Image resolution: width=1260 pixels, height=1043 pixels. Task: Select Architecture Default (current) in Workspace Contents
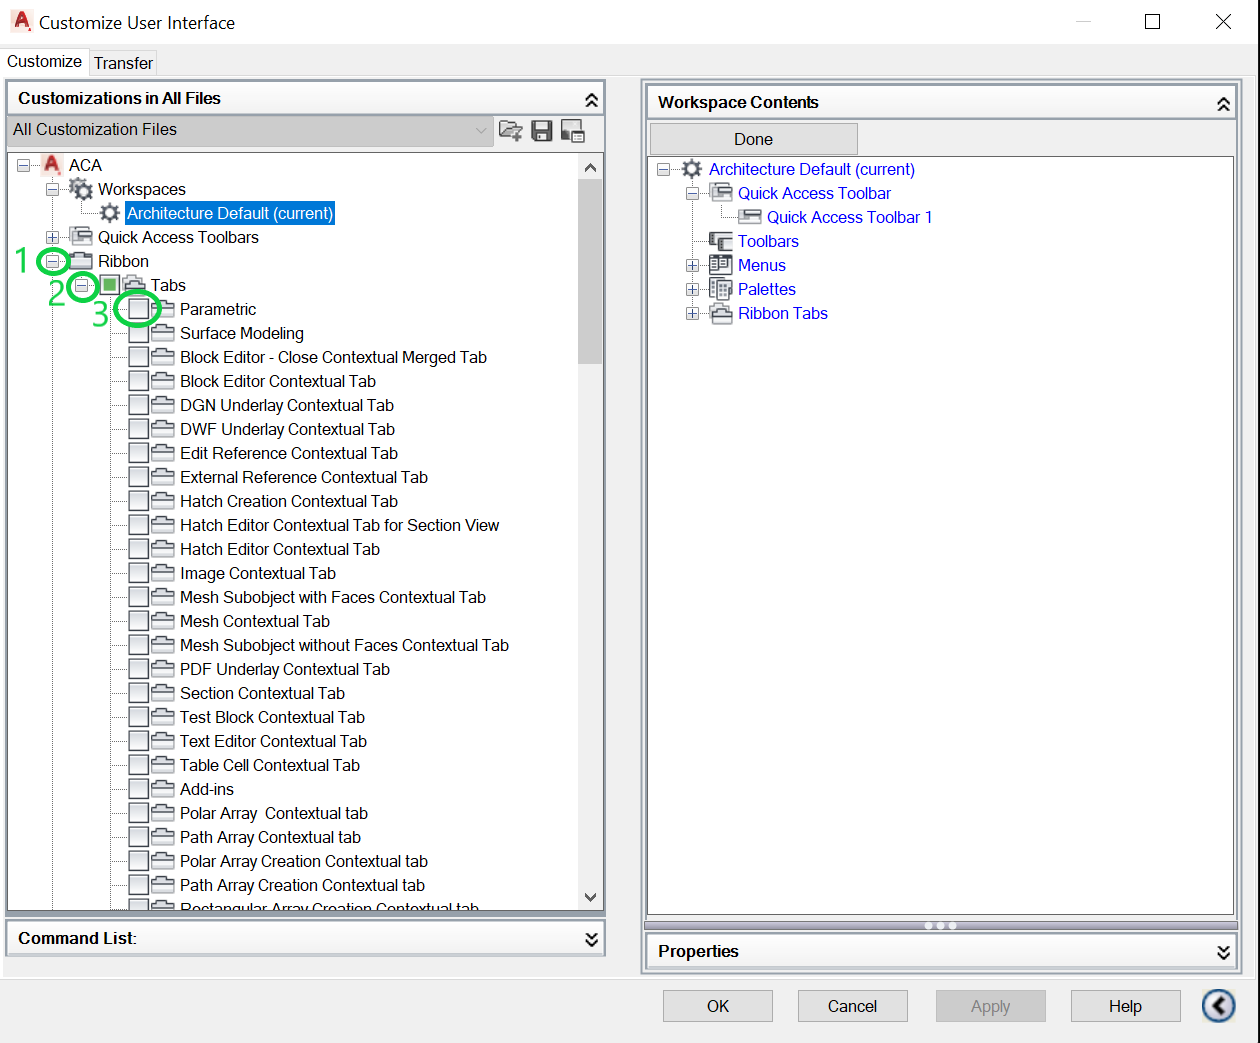pos(811,169)
